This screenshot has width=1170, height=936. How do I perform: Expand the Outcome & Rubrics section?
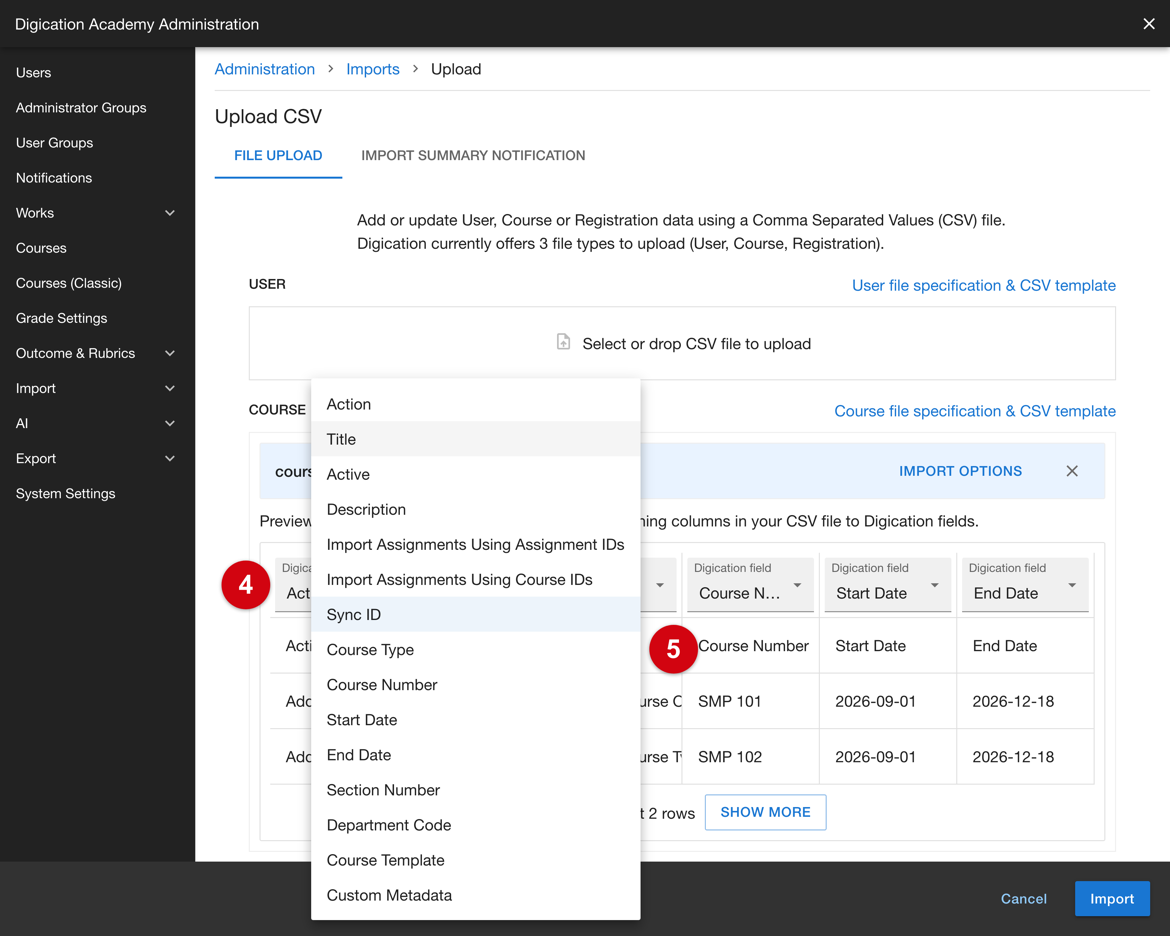pyautogui.click(x=170, y=353)
